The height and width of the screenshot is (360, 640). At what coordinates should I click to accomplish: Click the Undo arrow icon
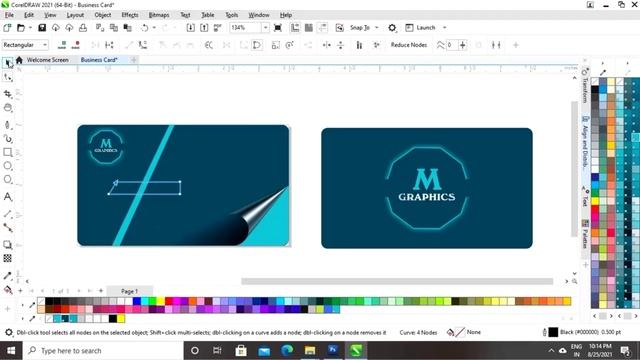tap(144, 28)
